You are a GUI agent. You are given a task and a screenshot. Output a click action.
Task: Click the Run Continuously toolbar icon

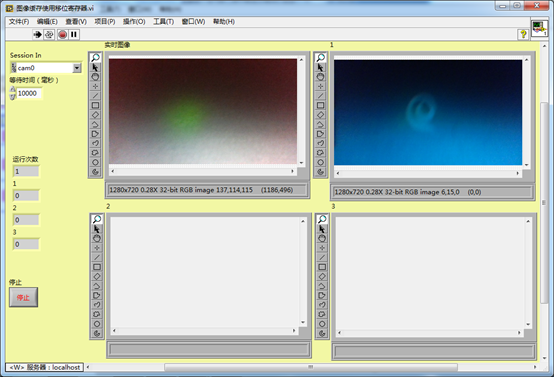point(49,34)
